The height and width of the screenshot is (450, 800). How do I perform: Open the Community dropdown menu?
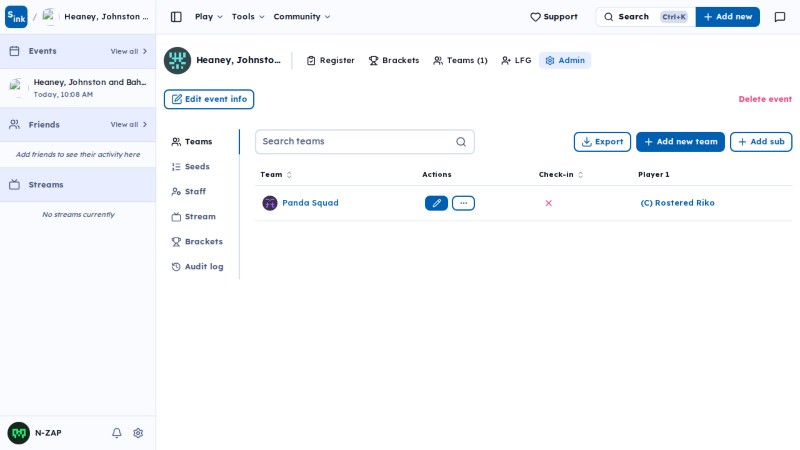point(302,17)
